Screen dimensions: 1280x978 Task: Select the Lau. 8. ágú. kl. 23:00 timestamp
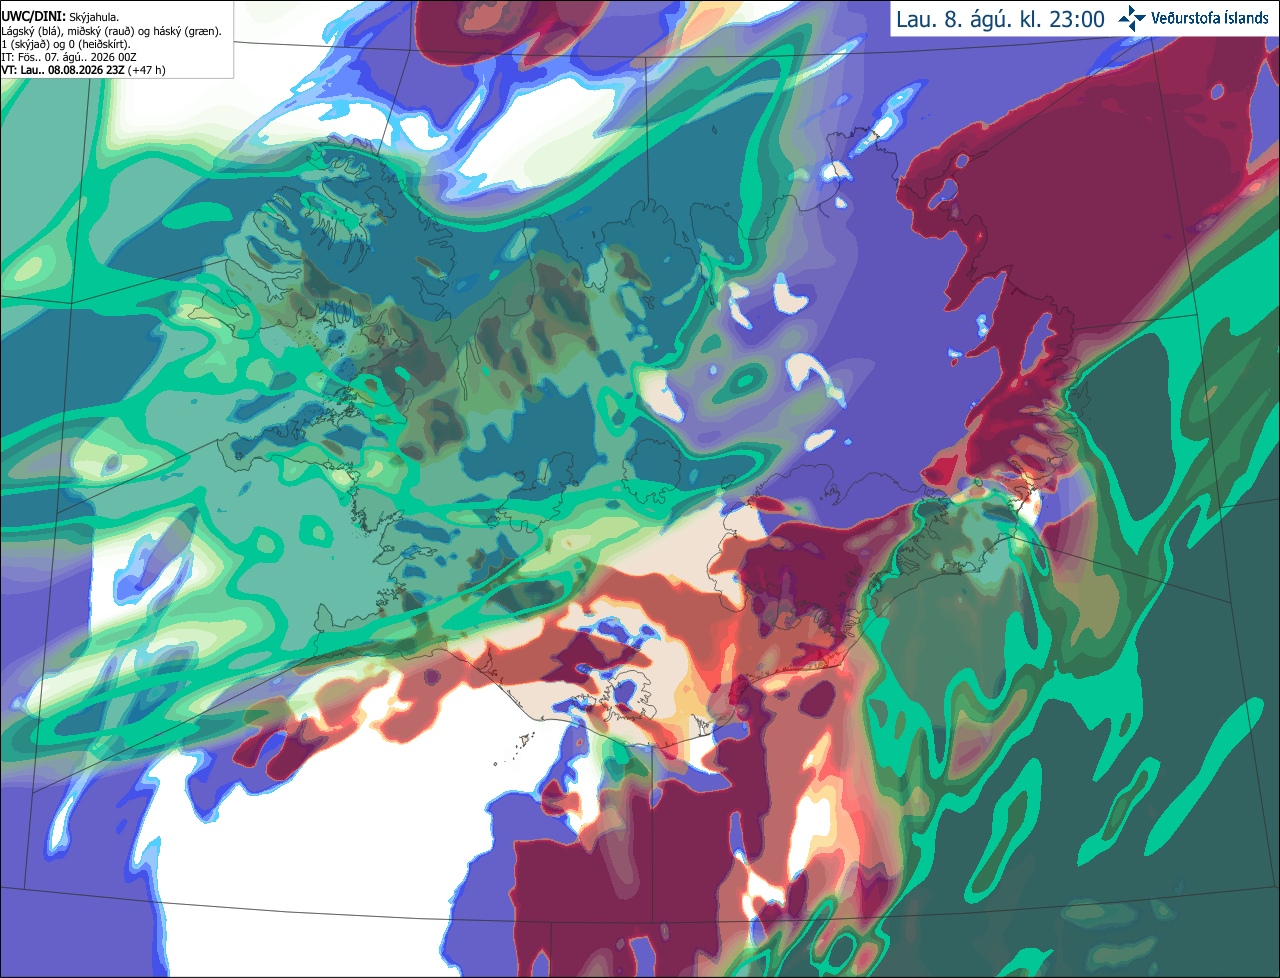coord(1001,19)
